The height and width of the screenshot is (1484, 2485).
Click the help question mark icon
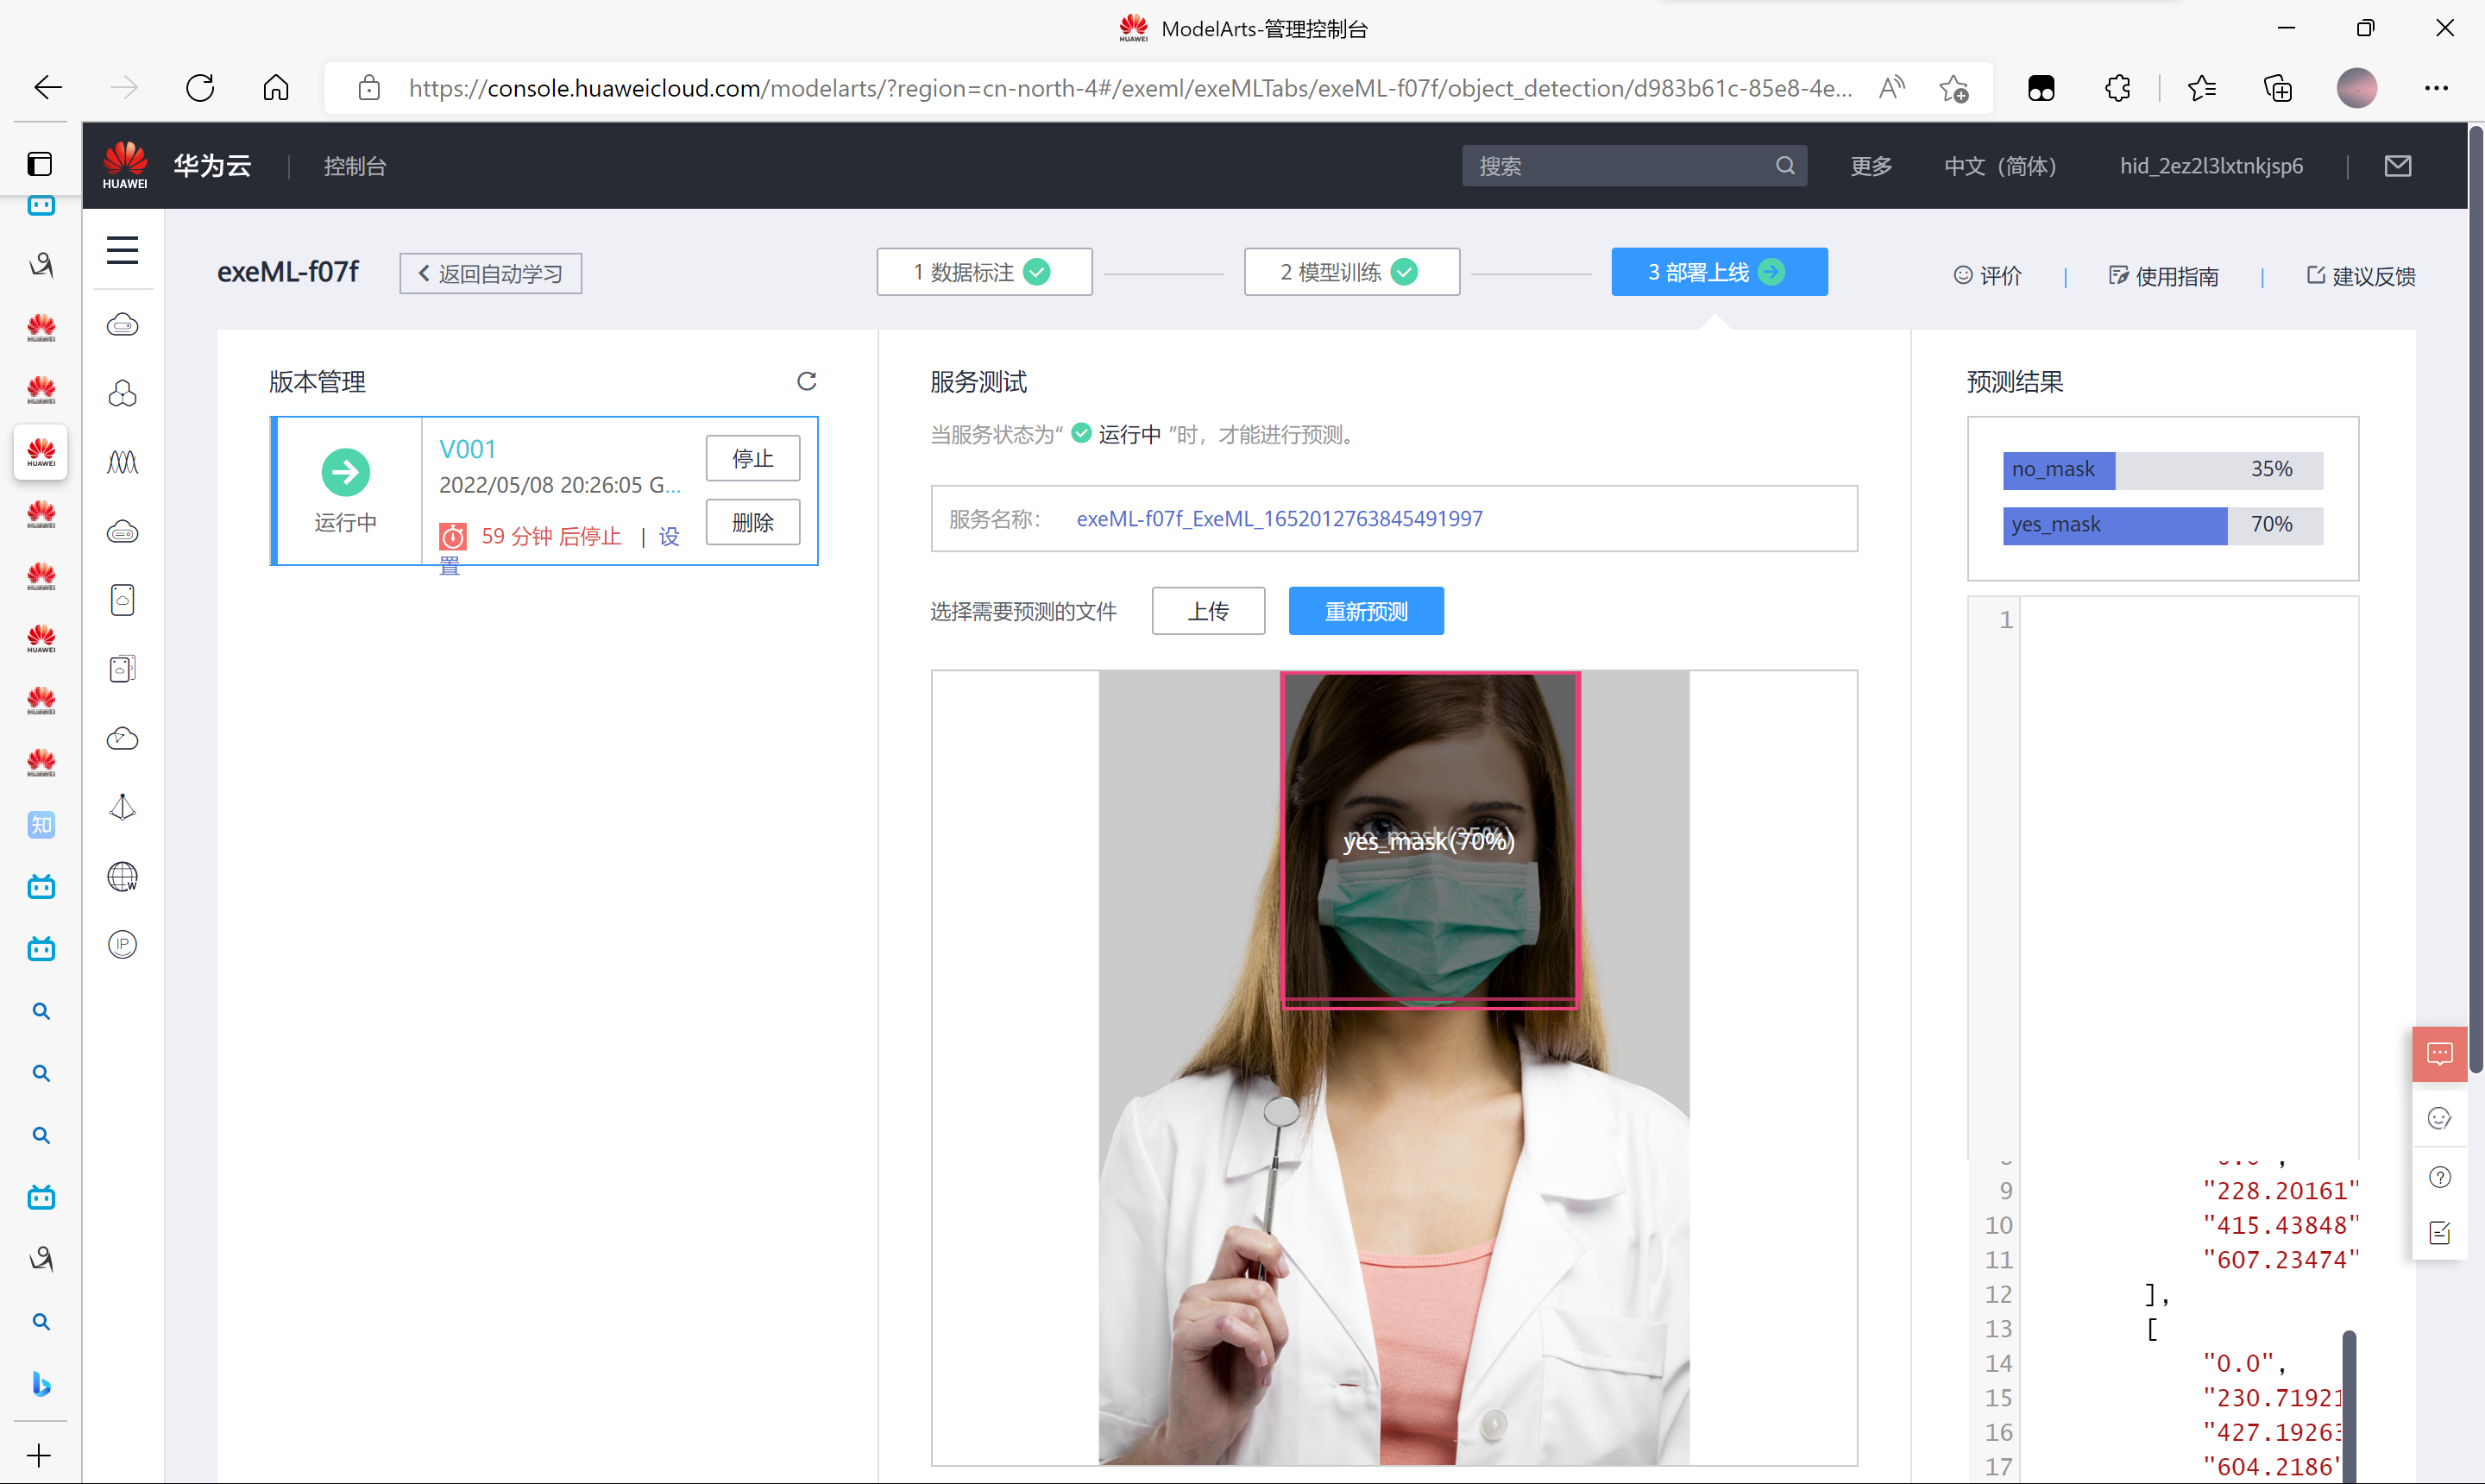(x=2439, y=1177)
